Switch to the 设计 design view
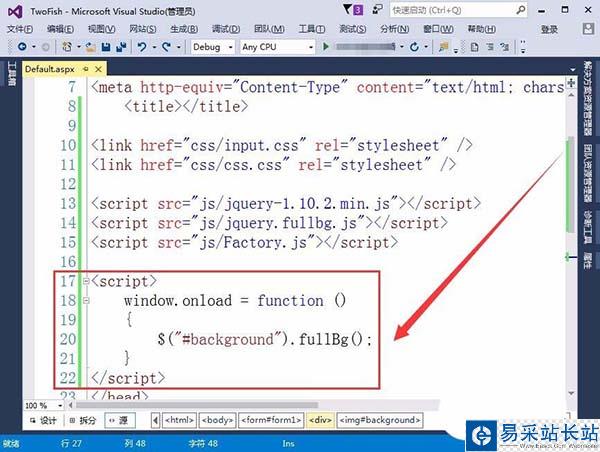Viewport: 600px width, 452px height. [43, 420]
